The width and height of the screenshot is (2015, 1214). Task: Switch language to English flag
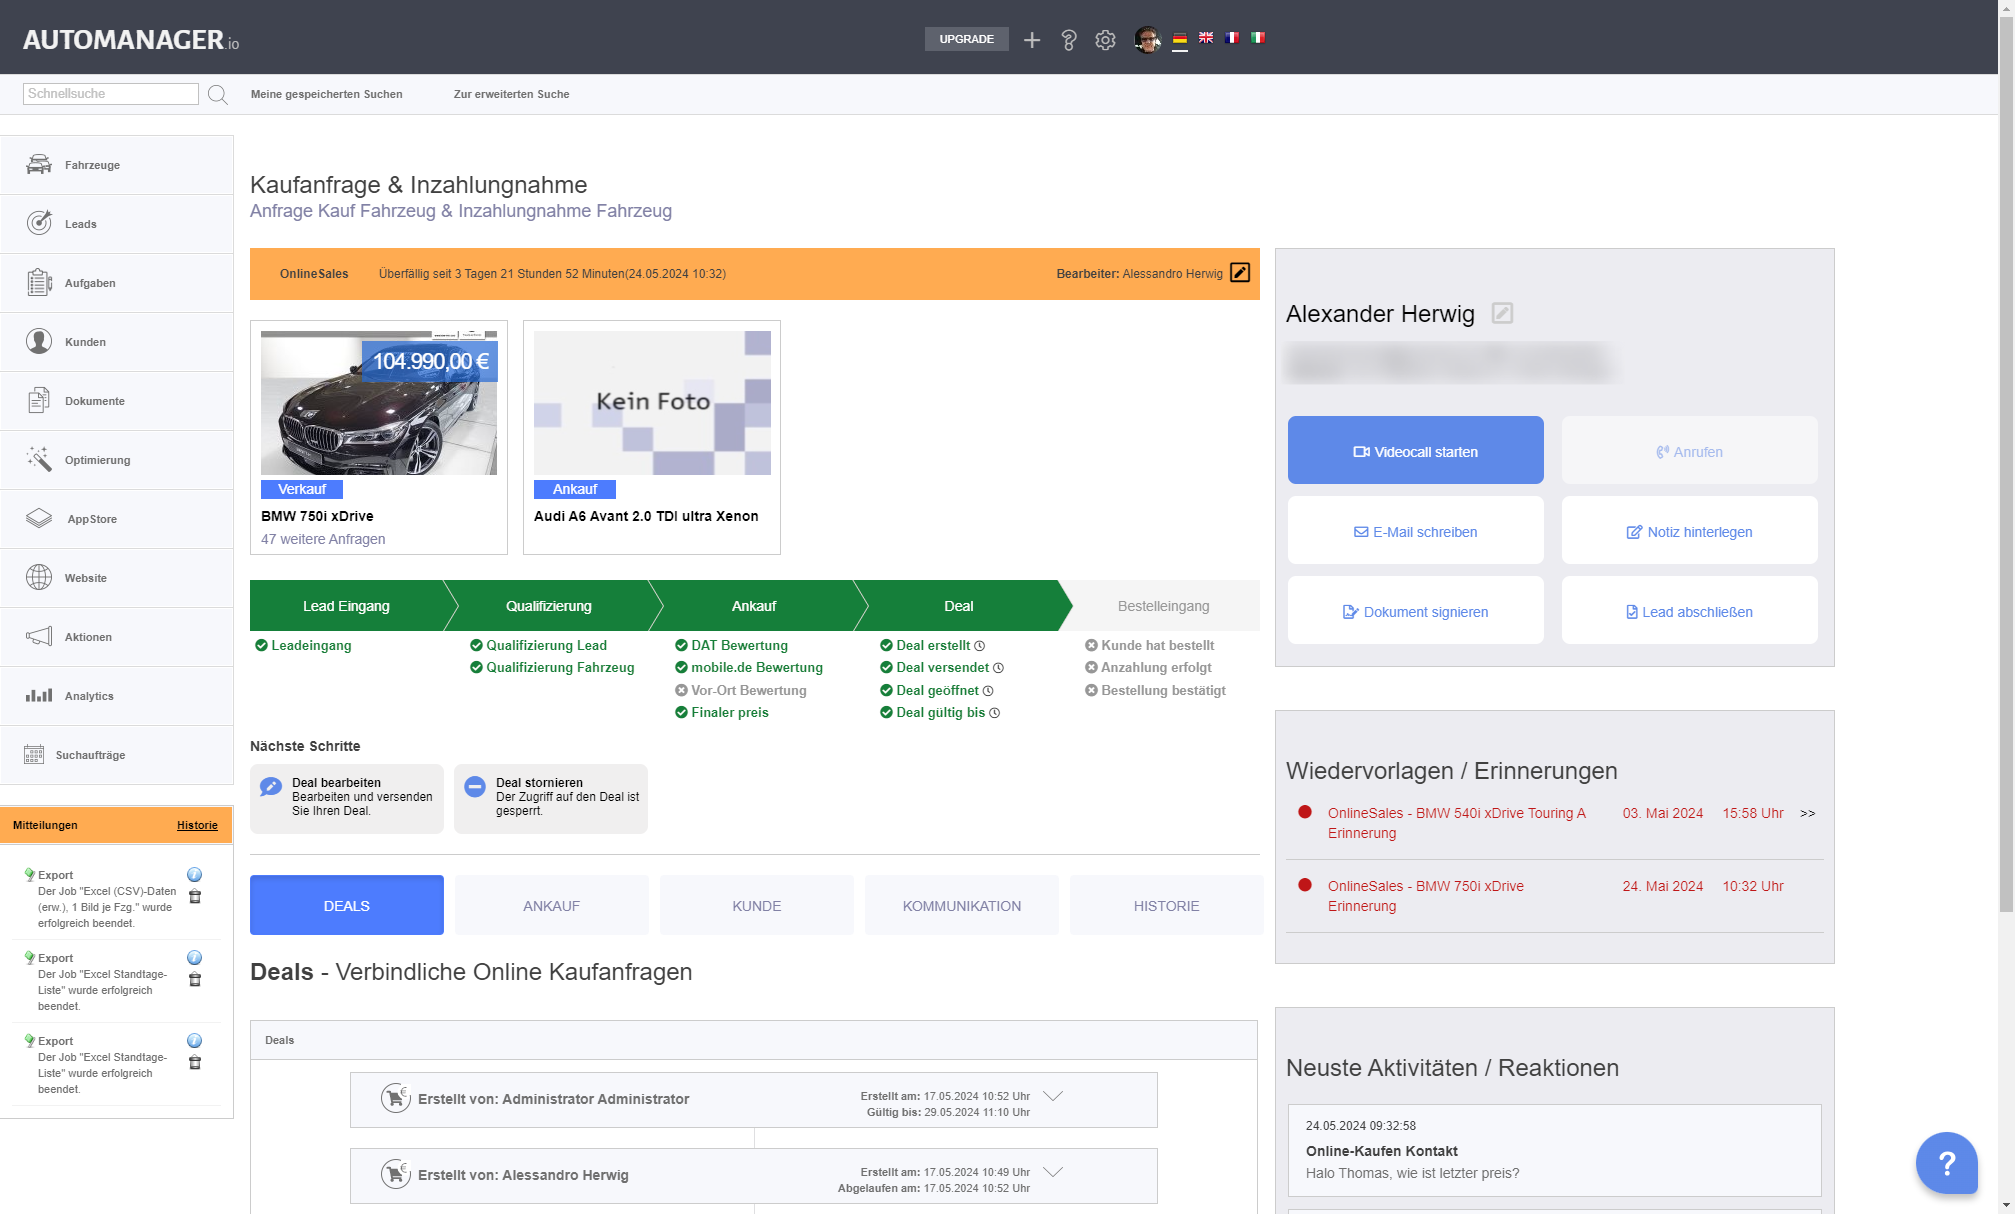(1206, 38)
